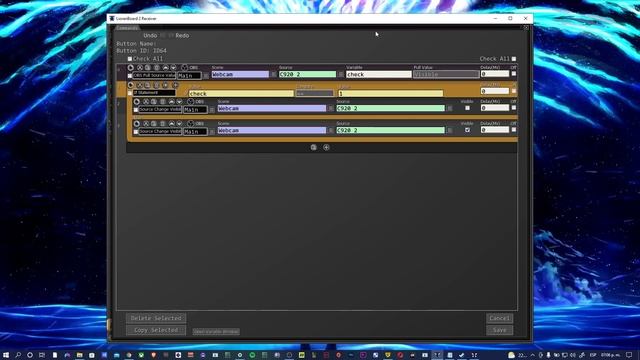
Task: Open the variable window
Action: [216, 331]
